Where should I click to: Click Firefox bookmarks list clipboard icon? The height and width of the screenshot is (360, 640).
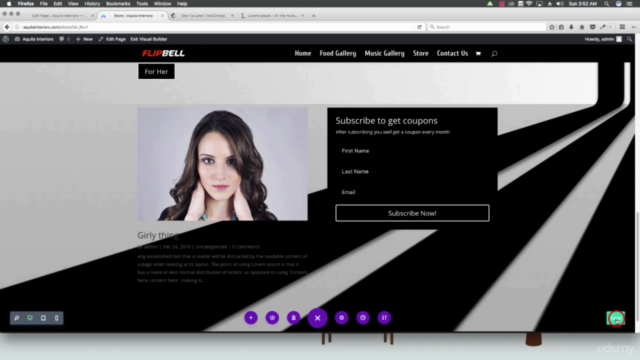point(561,27)
